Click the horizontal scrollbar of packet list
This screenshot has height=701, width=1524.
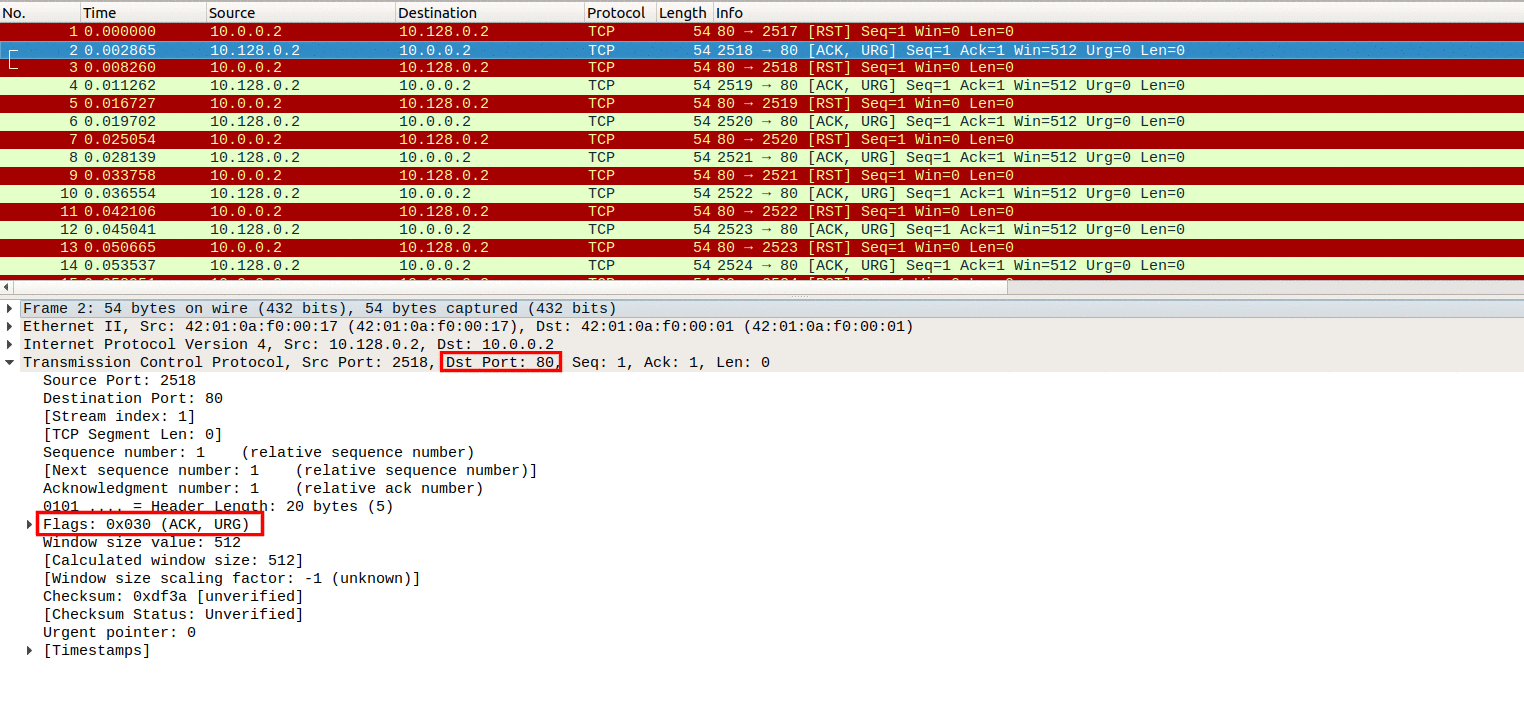click(510, 288)
